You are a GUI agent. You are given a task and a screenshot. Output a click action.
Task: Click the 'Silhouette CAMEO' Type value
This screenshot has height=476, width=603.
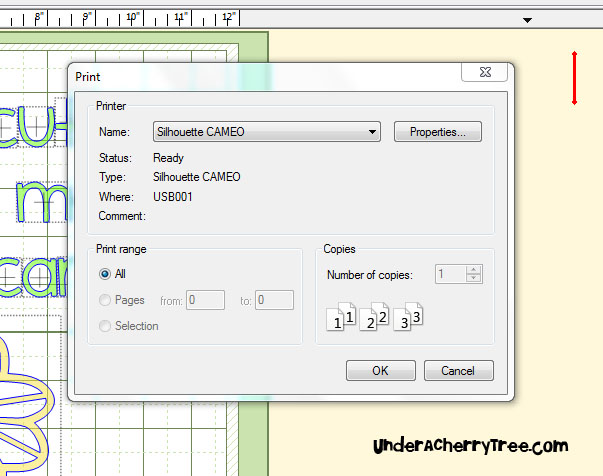point(197,177)
